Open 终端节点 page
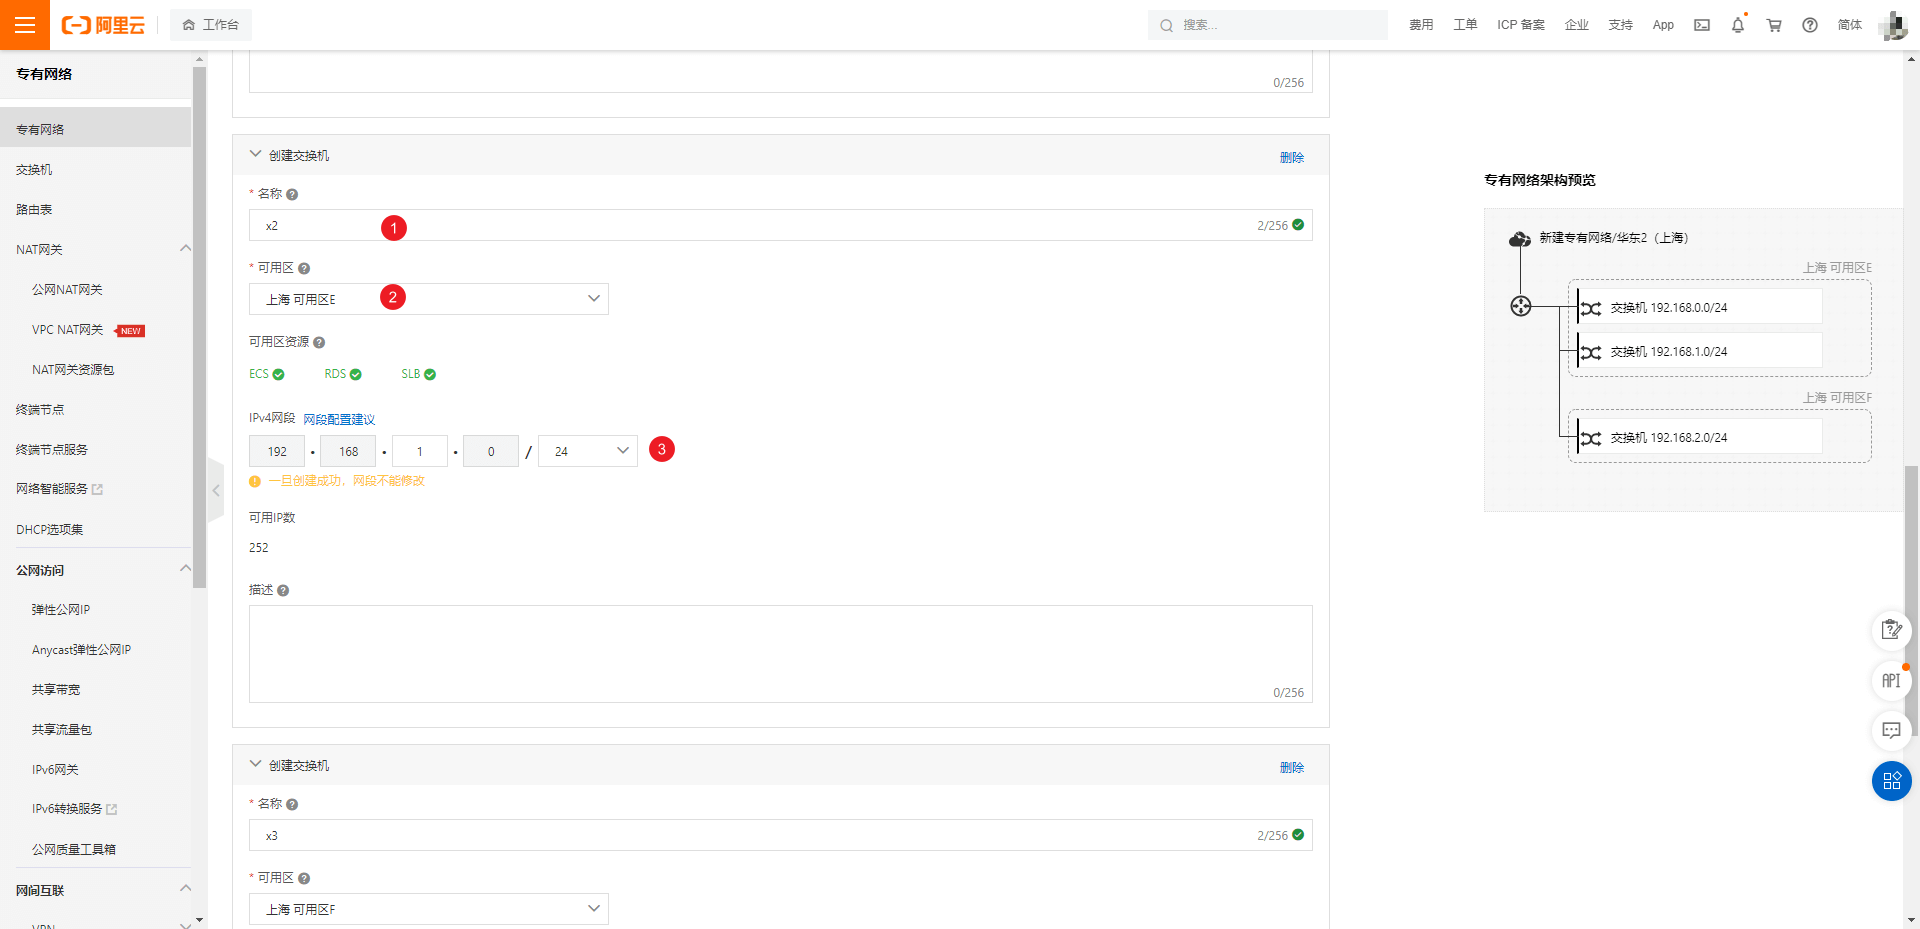This screenshot has width=1920, height=929. (x=40, y=409)
